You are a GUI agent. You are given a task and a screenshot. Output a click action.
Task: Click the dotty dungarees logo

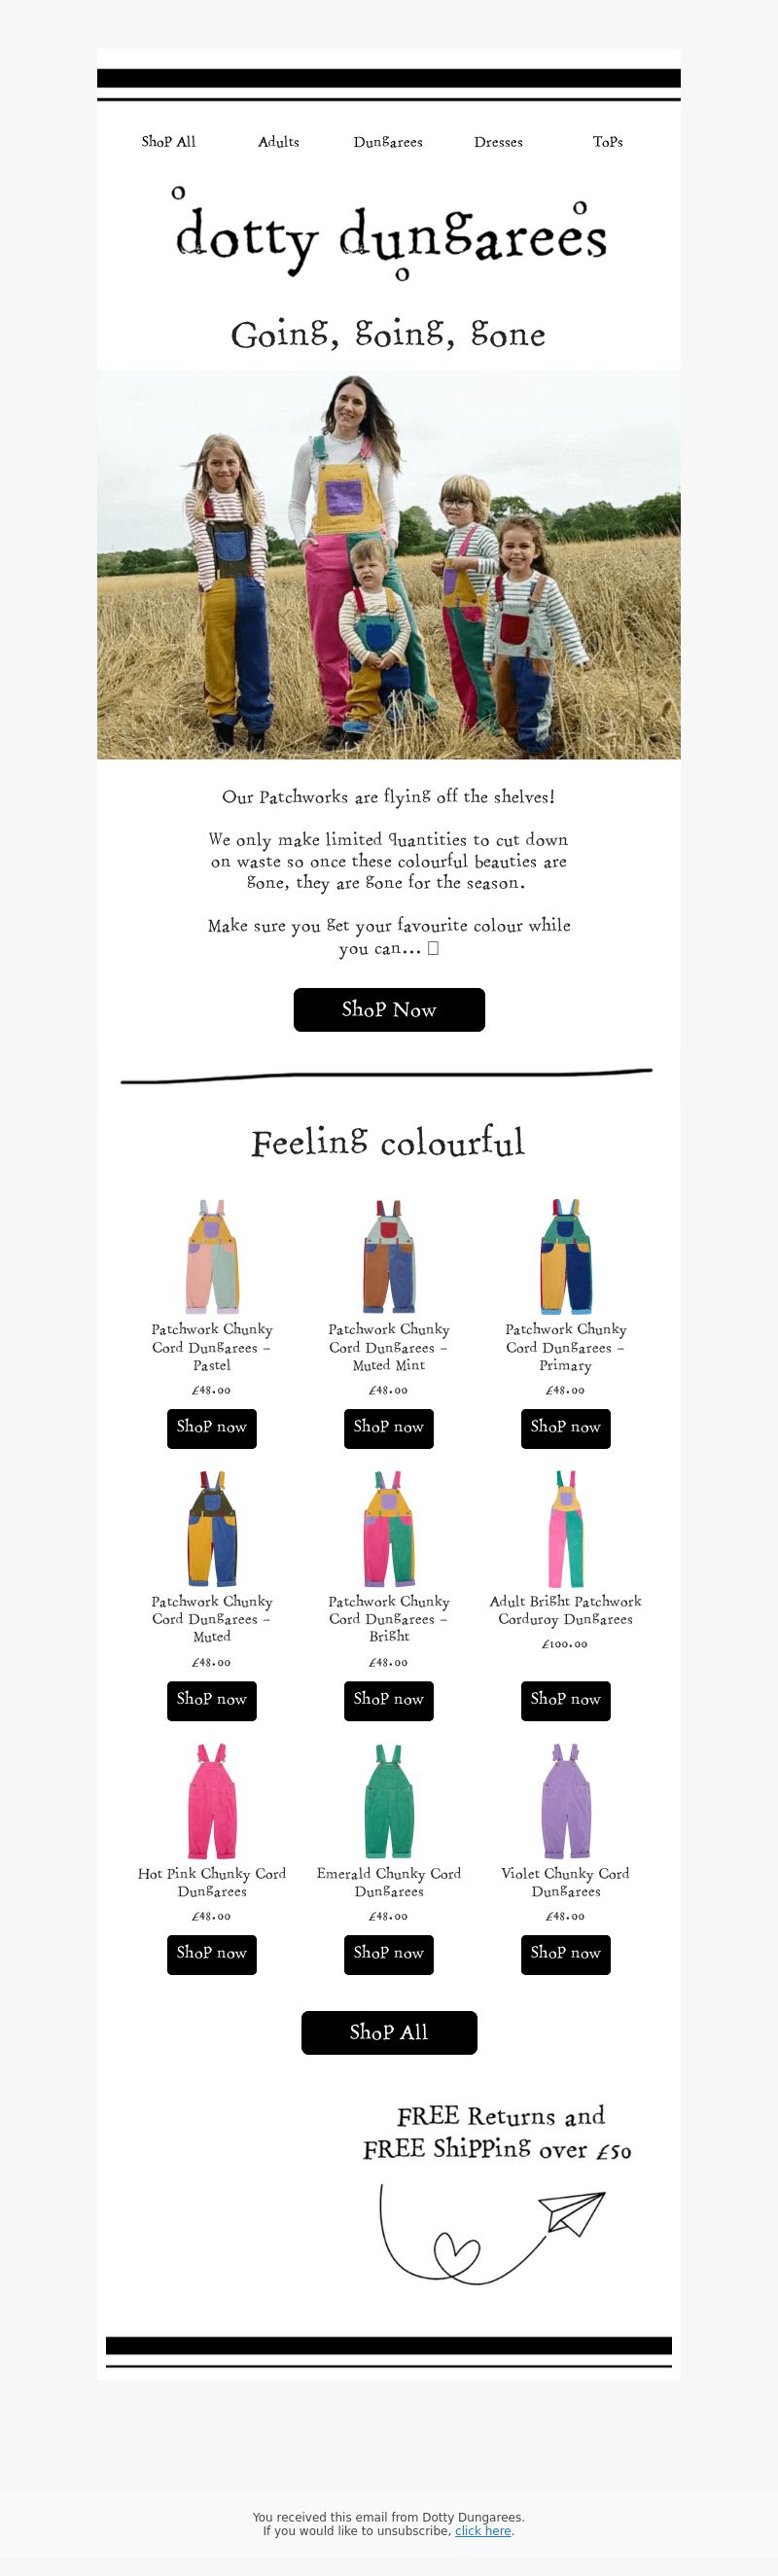tap(389, 233)
